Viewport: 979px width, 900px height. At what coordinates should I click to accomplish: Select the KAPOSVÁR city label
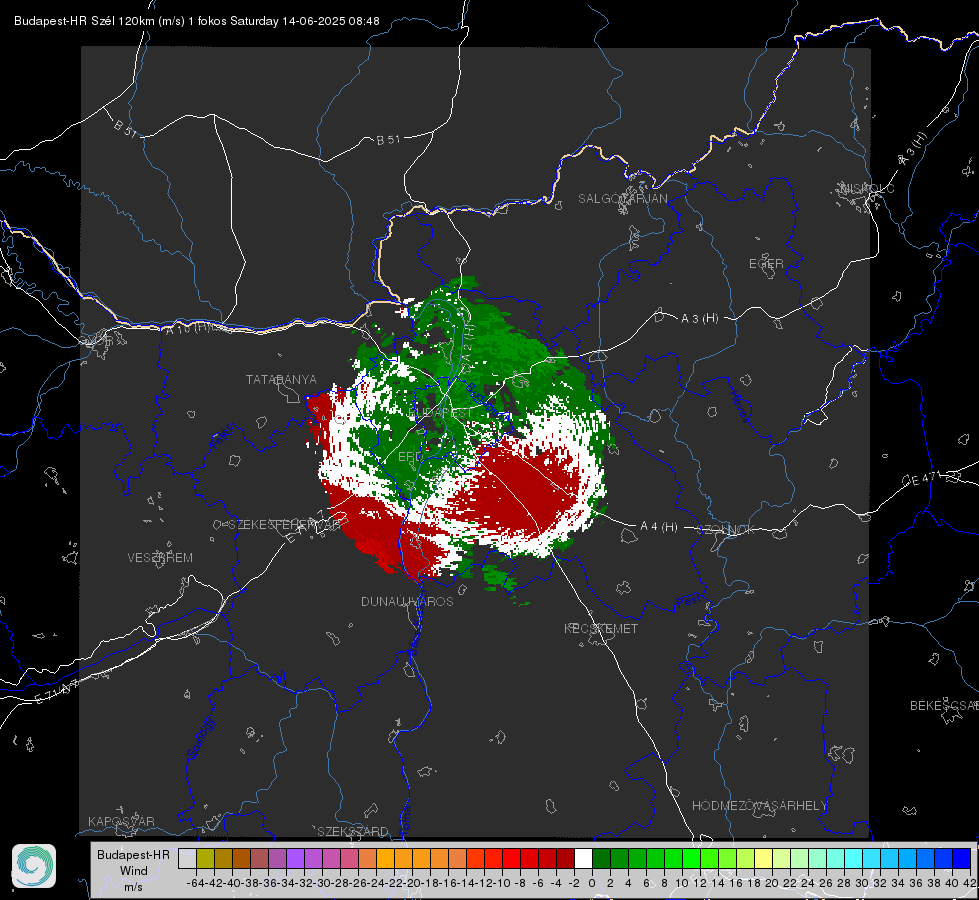[x=121, y=821]
